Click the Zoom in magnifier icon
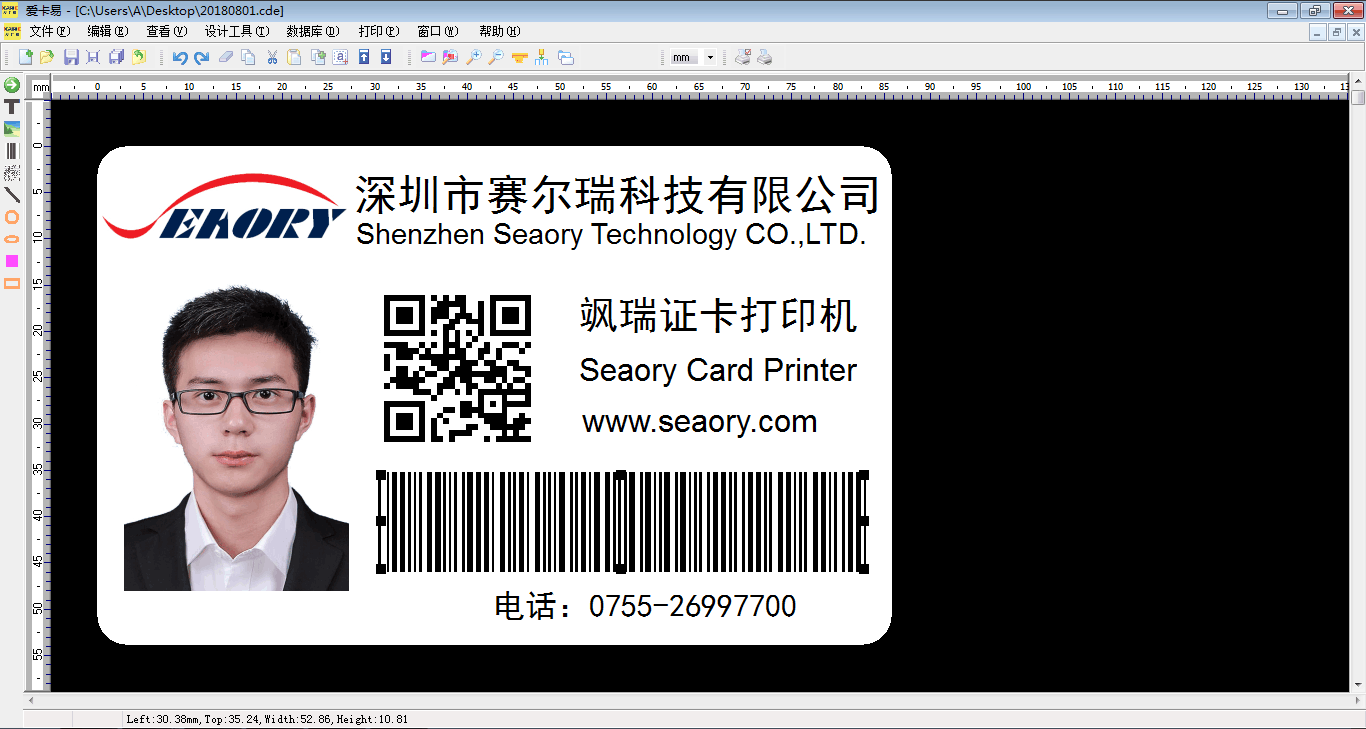This screenshot has width=1366, height=729. tap(473, 58)
